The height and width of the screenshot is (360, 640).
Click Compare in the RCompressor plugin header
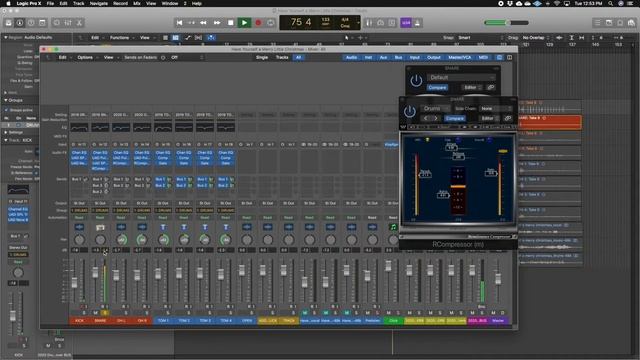coord(455,118)
